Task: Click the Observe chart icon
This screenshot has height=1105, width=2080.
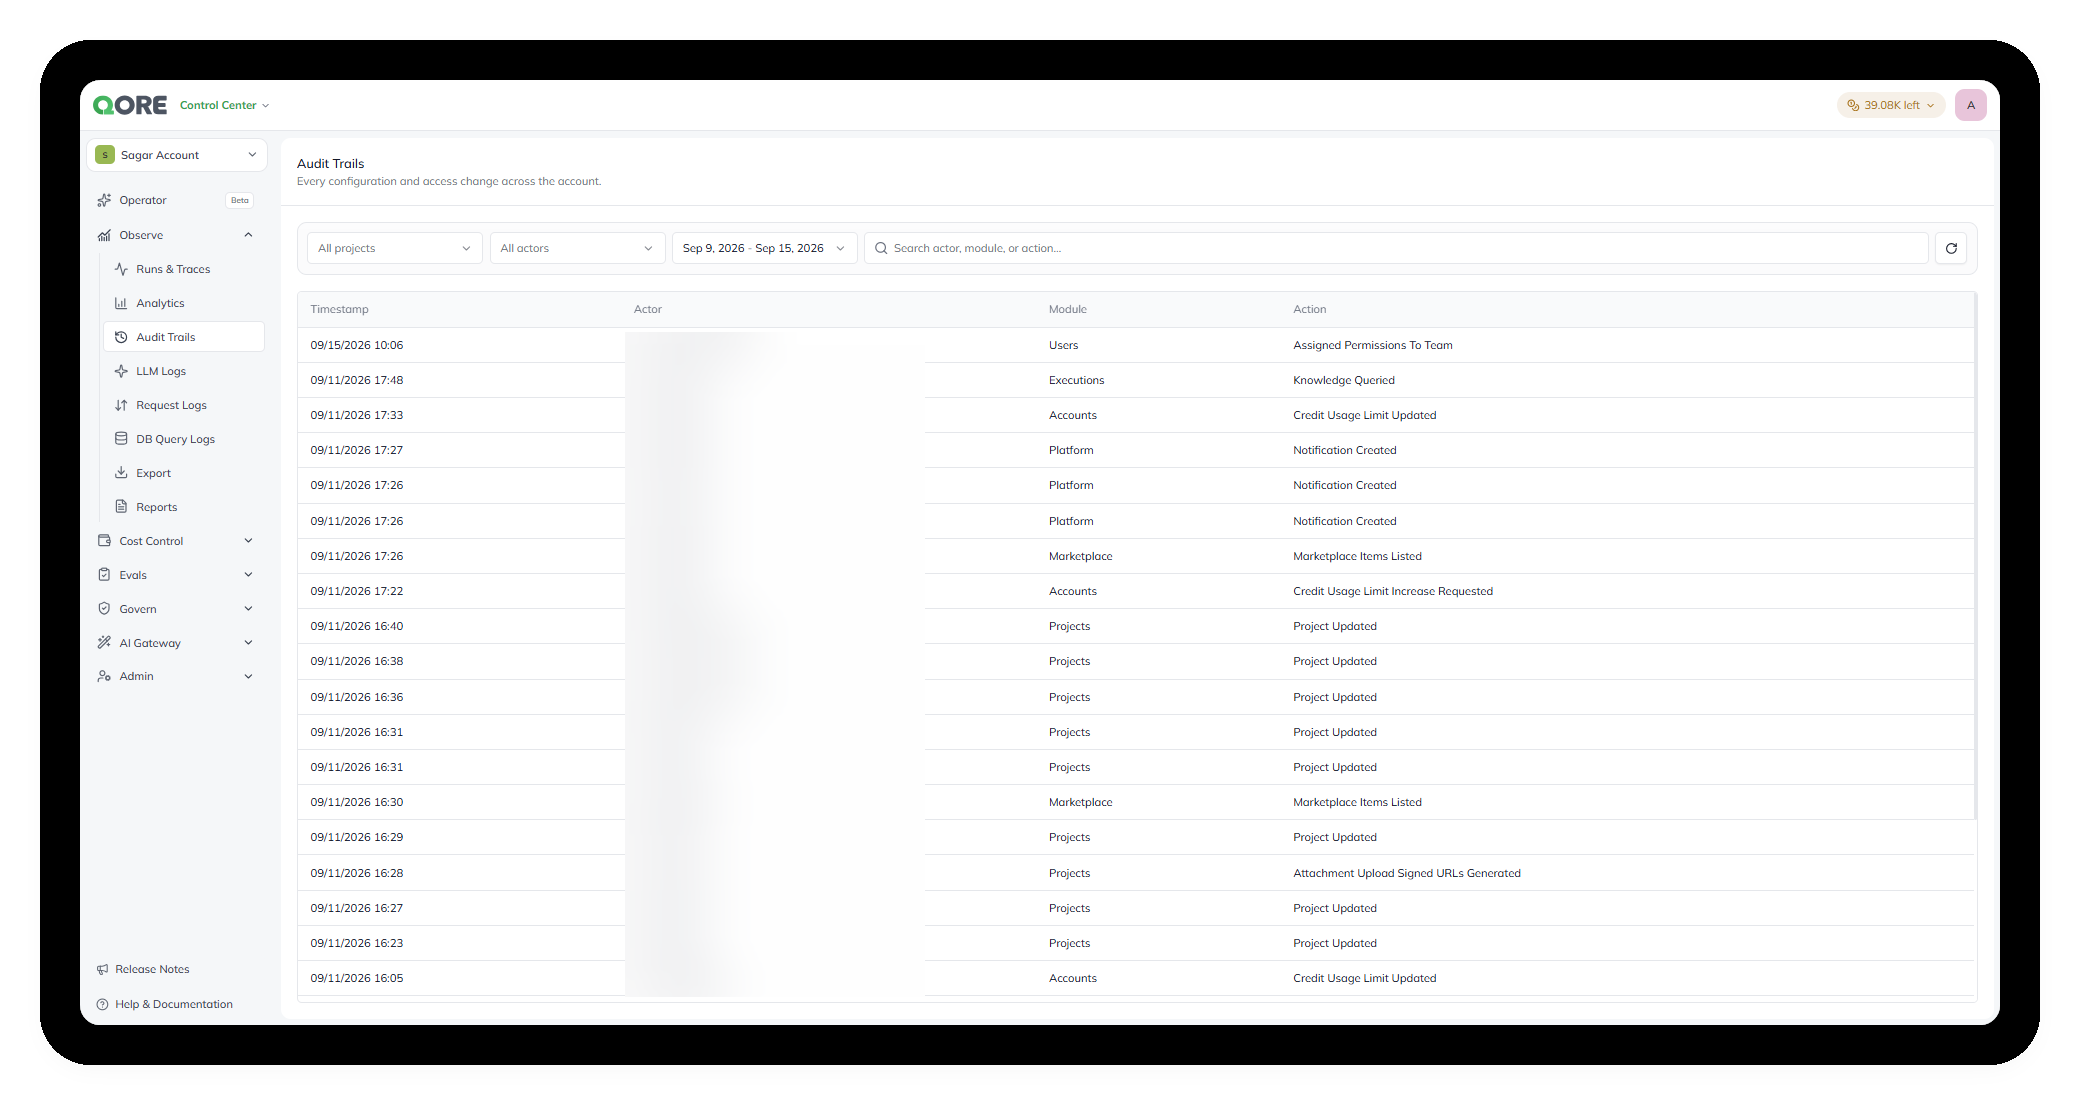Action: tap(104, 235)
